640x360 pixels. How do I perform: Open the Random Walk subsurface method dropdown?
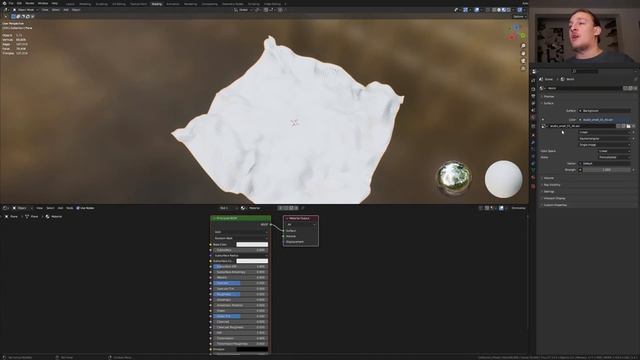pyautogui.click(x=240, y=238)
